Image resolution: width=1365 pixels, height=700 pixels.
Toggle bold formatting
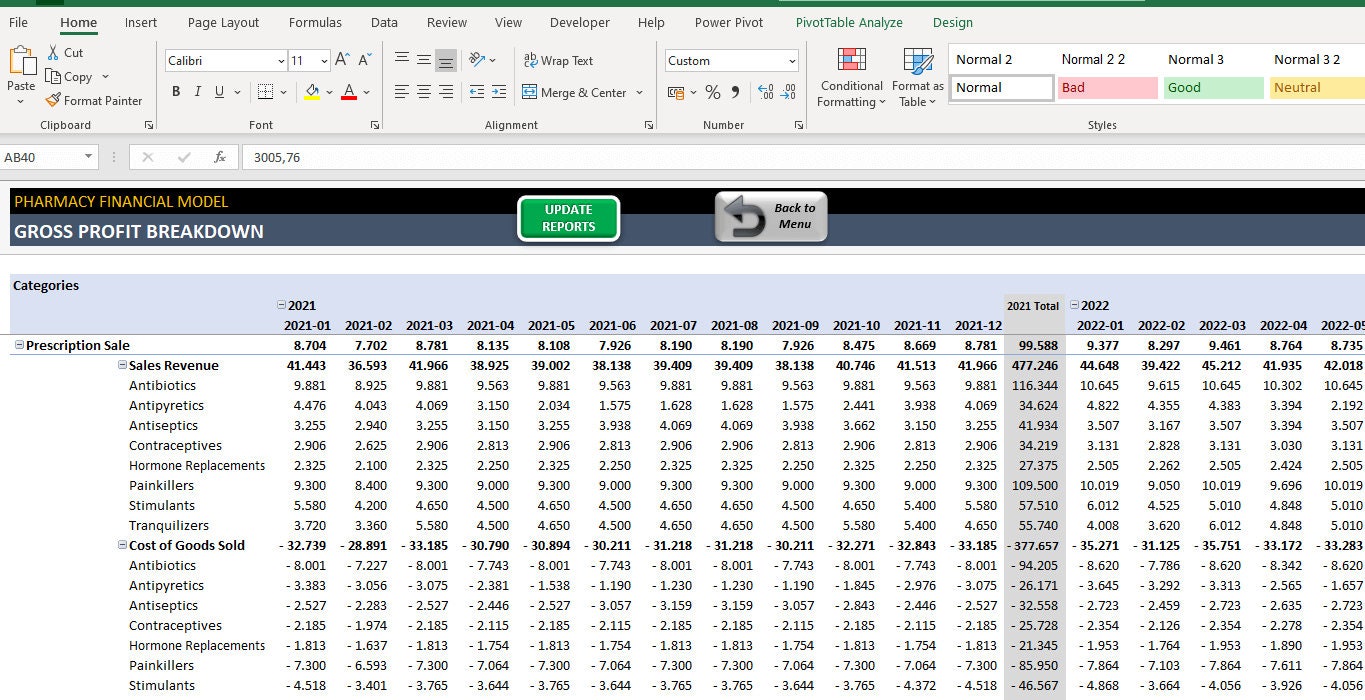coord(176,91)
